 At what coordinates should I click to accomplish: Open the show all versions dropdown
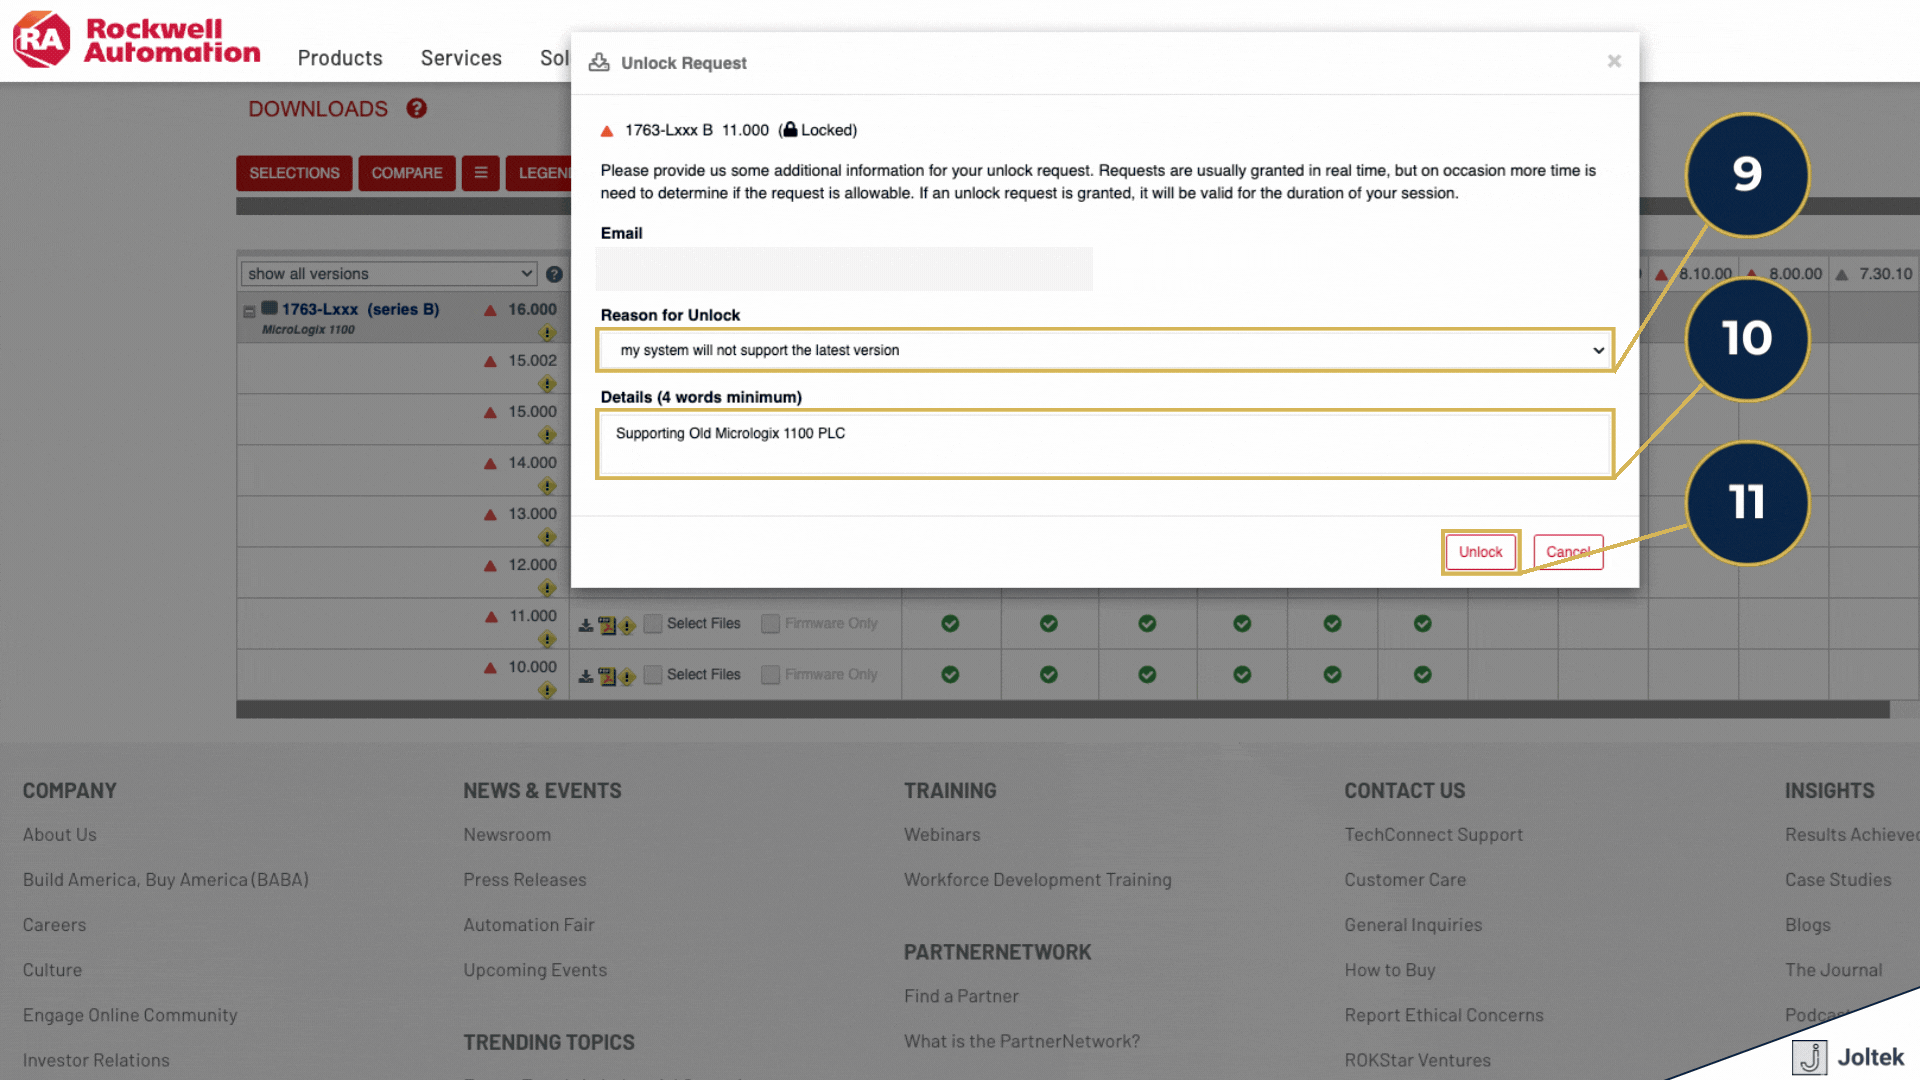click(389, 274)
